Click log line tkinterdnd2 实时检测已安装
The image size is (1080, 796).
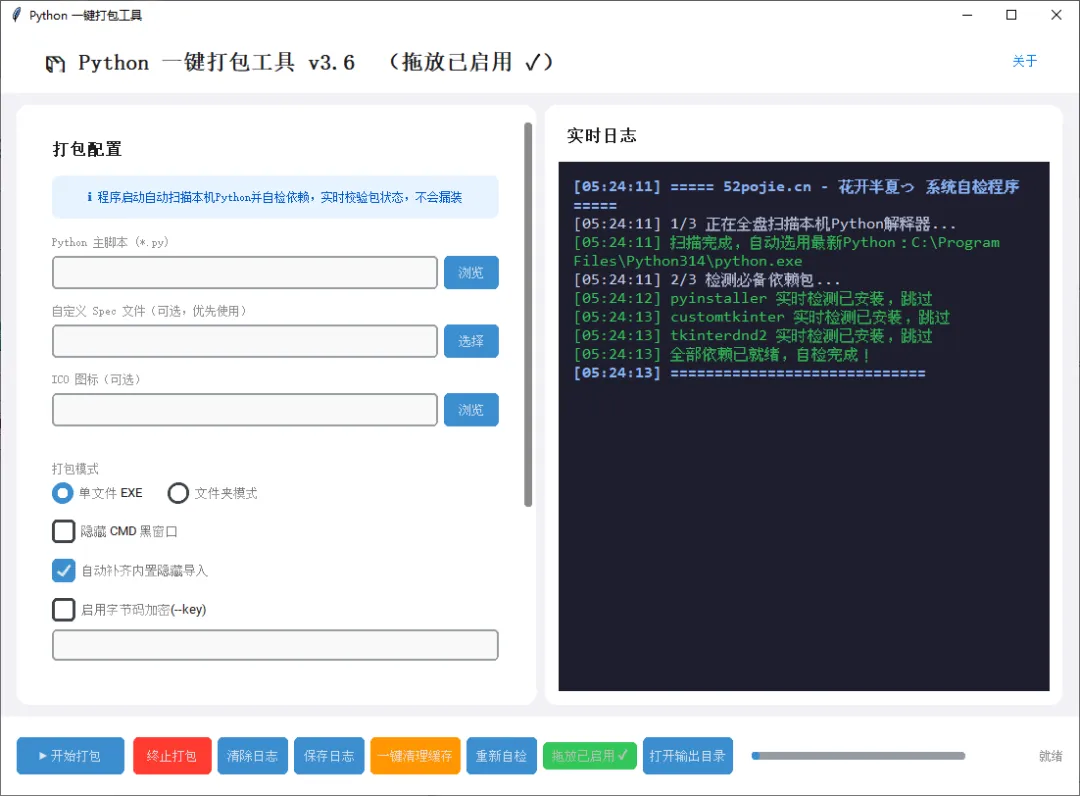pos(753,335)
